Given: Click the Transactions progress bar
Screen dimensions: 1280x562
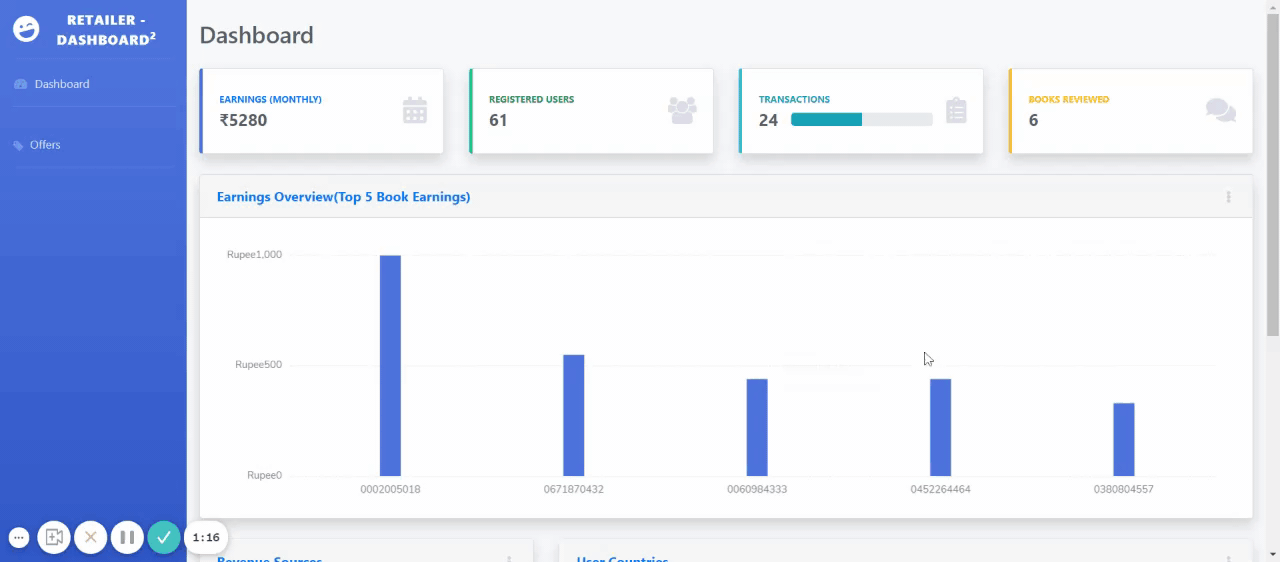Looking at the screenshot, I should [861, 119].
